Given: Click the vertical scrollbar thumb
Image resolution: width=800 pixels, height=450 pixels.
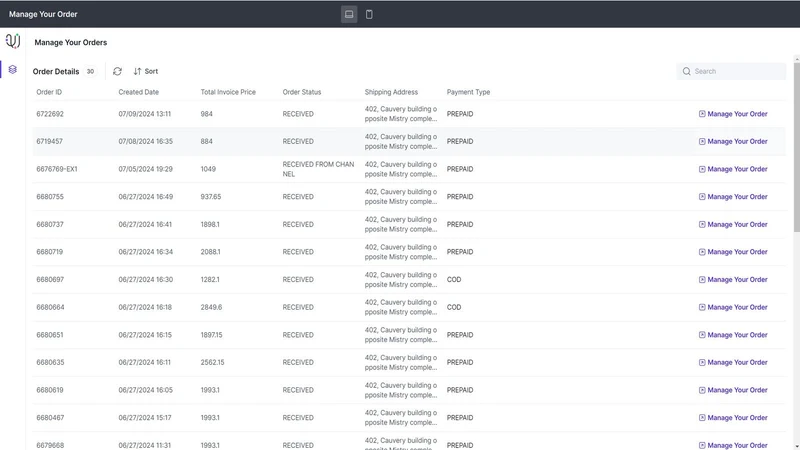Looking at the screenshot, I should tap(796, 148).
